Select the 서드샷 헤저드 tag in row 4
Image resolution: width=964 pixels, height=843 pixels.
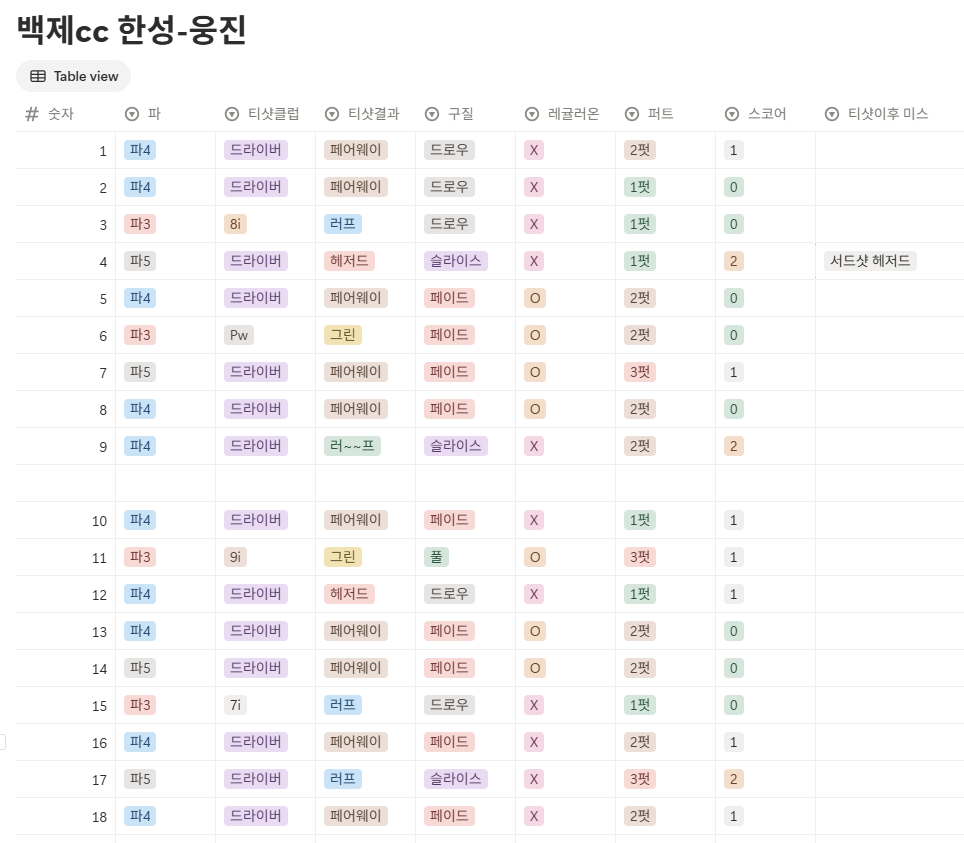[870, 261]
